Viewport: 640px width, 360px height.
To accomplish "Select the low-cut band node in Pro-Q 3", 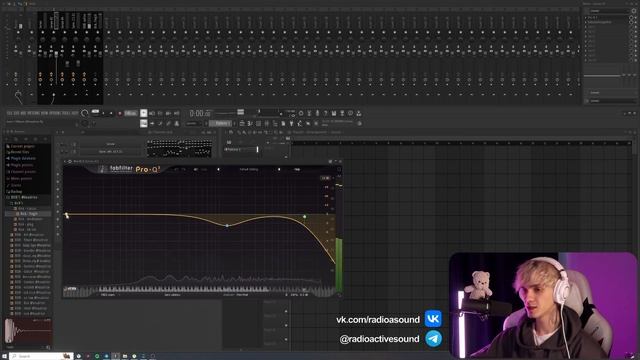I will (67, 215).
